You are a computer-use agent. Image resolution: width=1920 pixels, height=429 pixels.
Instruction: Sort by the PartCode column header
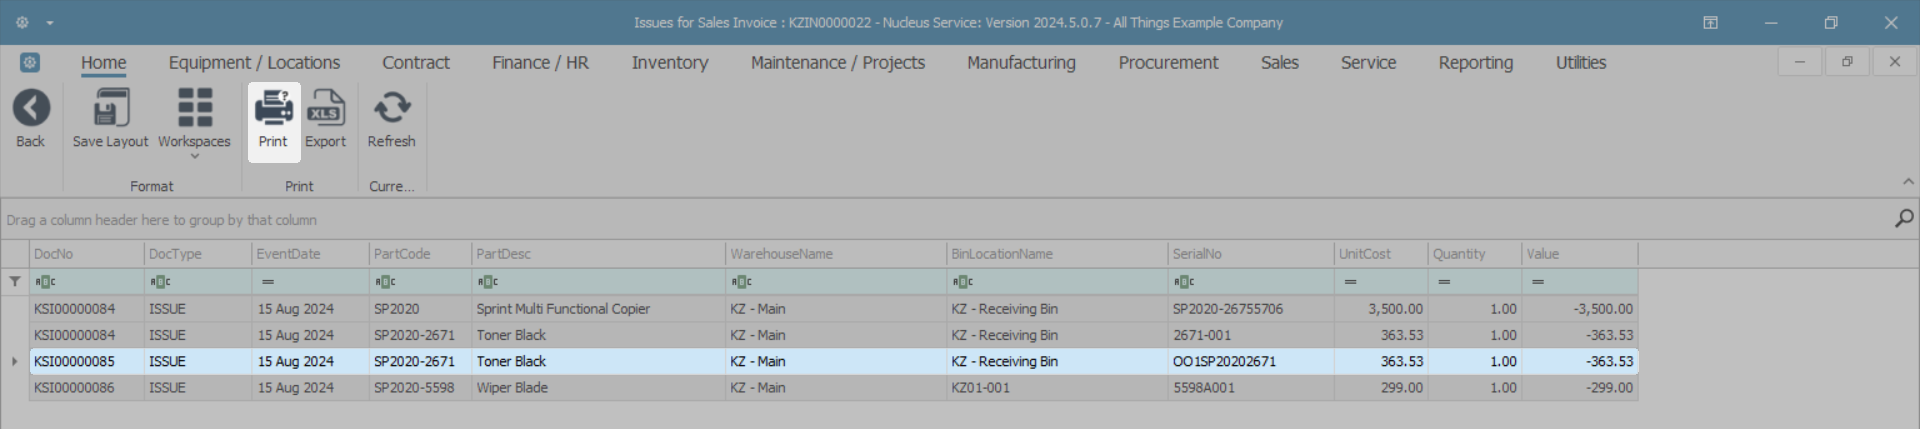tap(419, 254)
